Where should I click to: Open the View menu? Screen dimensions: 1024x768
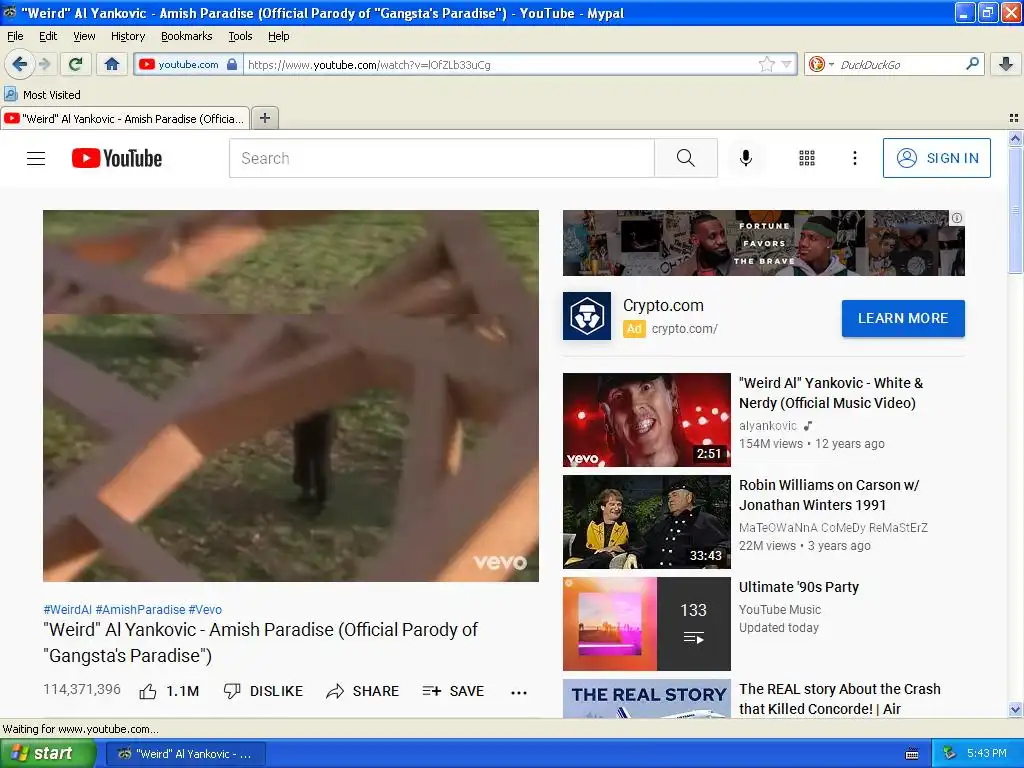pyautogui.click(x=84, y=37)
